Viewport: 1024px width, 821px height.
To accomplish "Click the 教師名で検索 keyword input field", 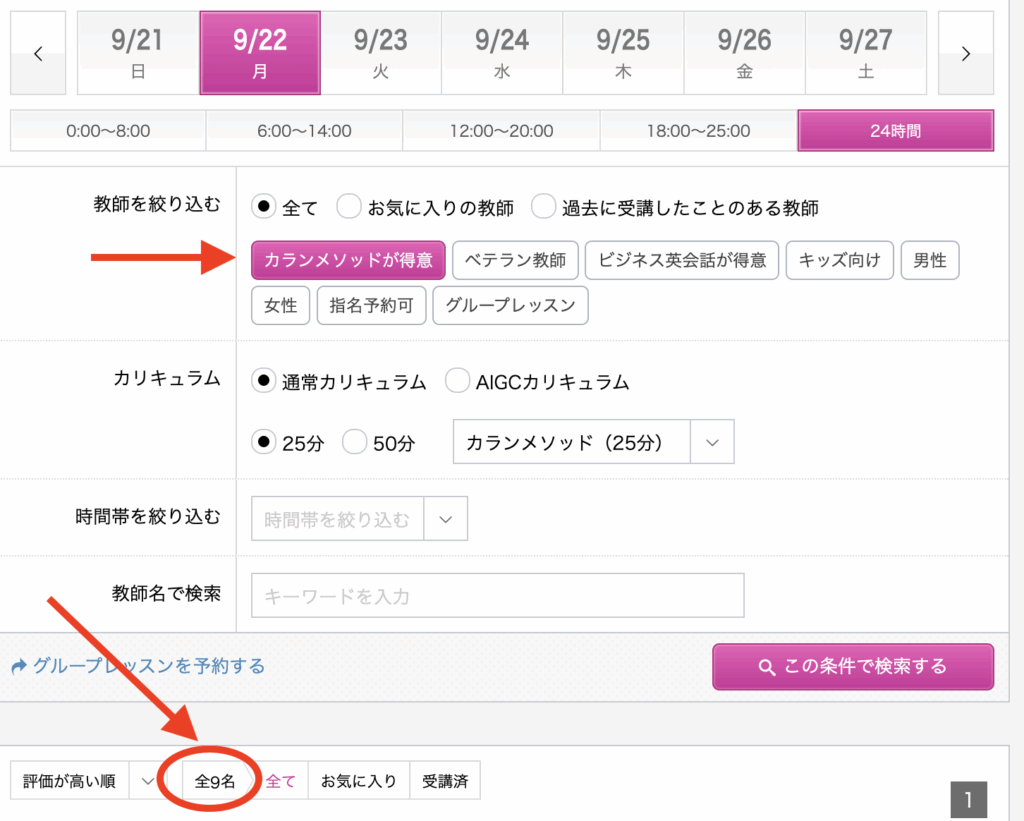I will 498,596.
